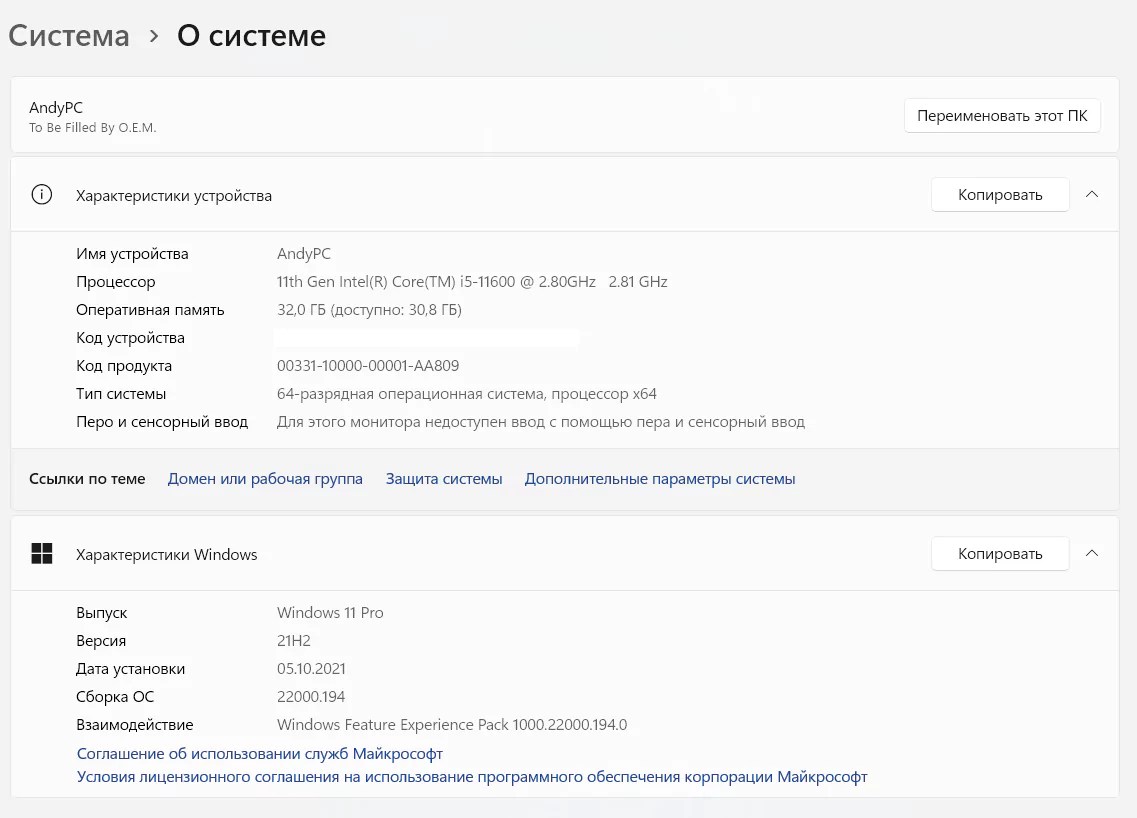1137x818 pixels.
Task: Click the Код продукта value 00331-10000-00001-AA809
Action: (368, 365)
